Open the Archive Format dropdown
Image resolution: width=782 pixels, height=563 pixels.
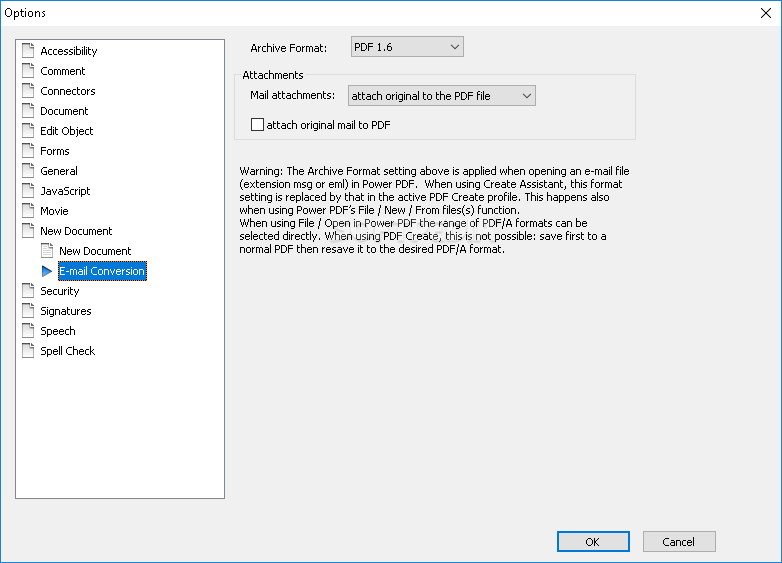coord(407,47)
